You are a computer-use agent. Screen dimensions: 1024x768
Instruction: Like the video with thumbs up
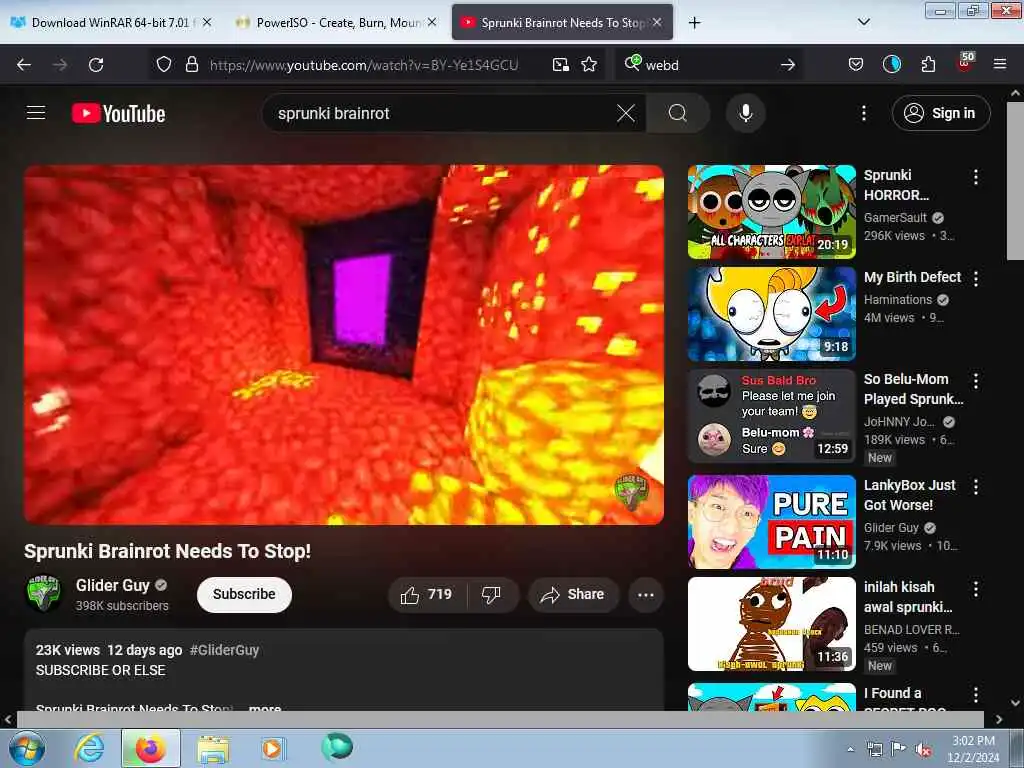tap(427, 594)
